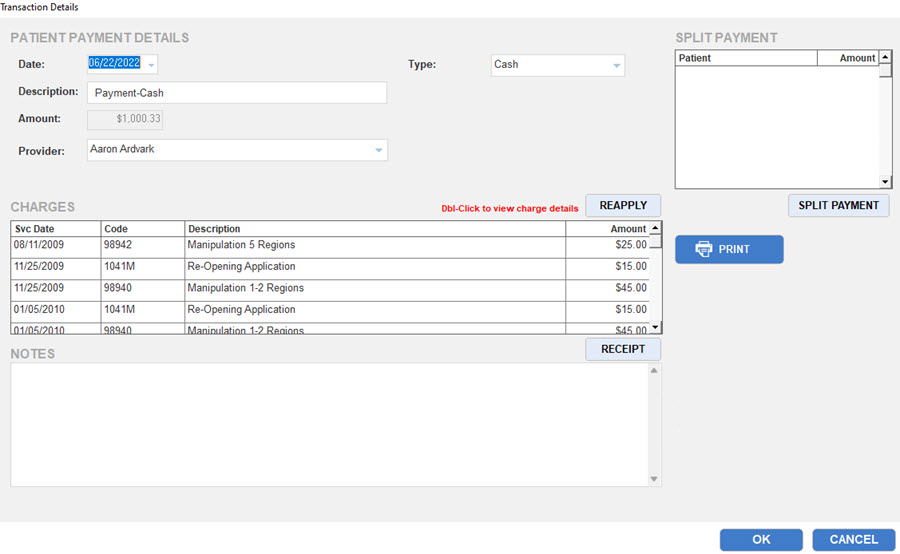
Task: Confirm with the OK button
Action: [x=760, y=539]
